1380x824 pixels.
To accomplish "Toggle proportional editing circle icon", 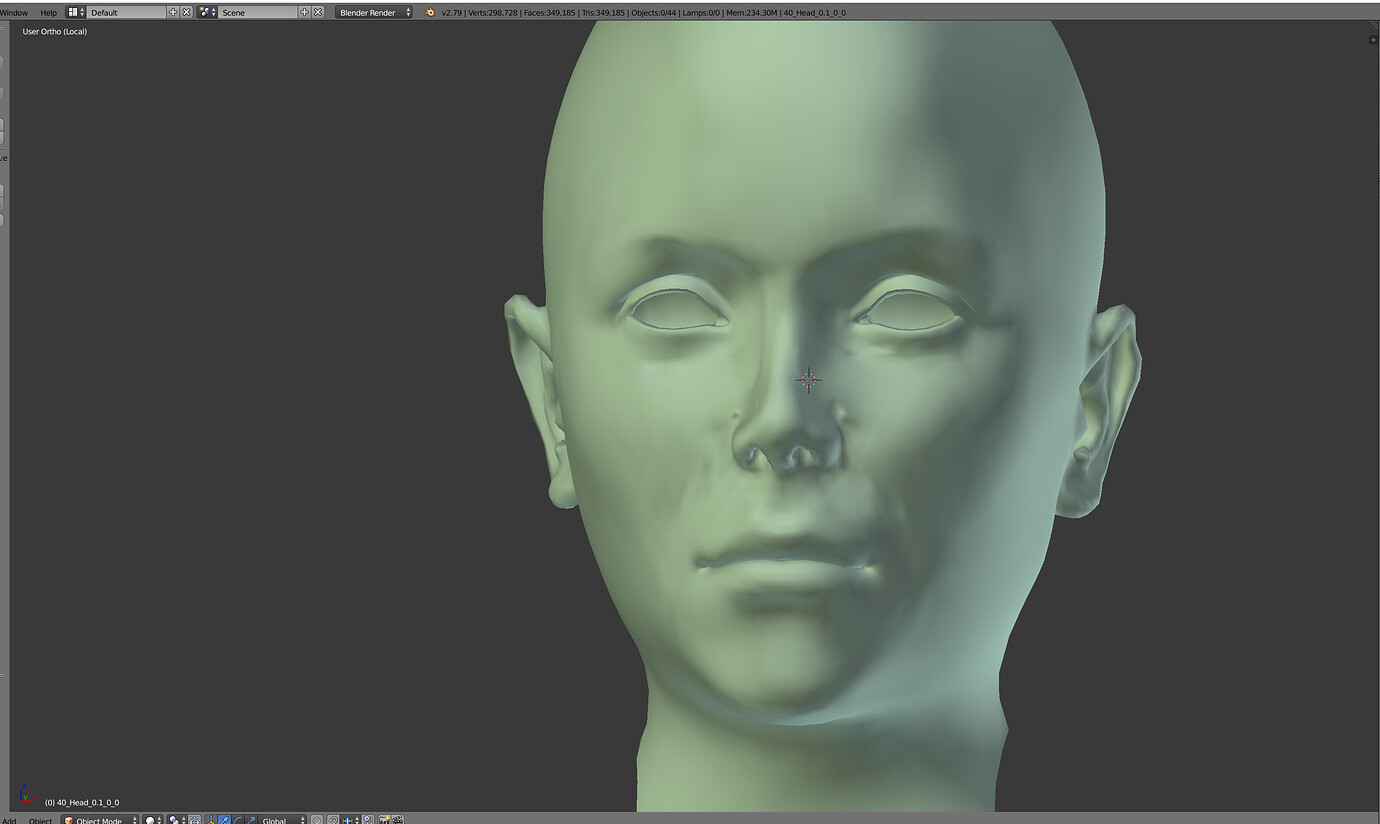I will 317,820.
